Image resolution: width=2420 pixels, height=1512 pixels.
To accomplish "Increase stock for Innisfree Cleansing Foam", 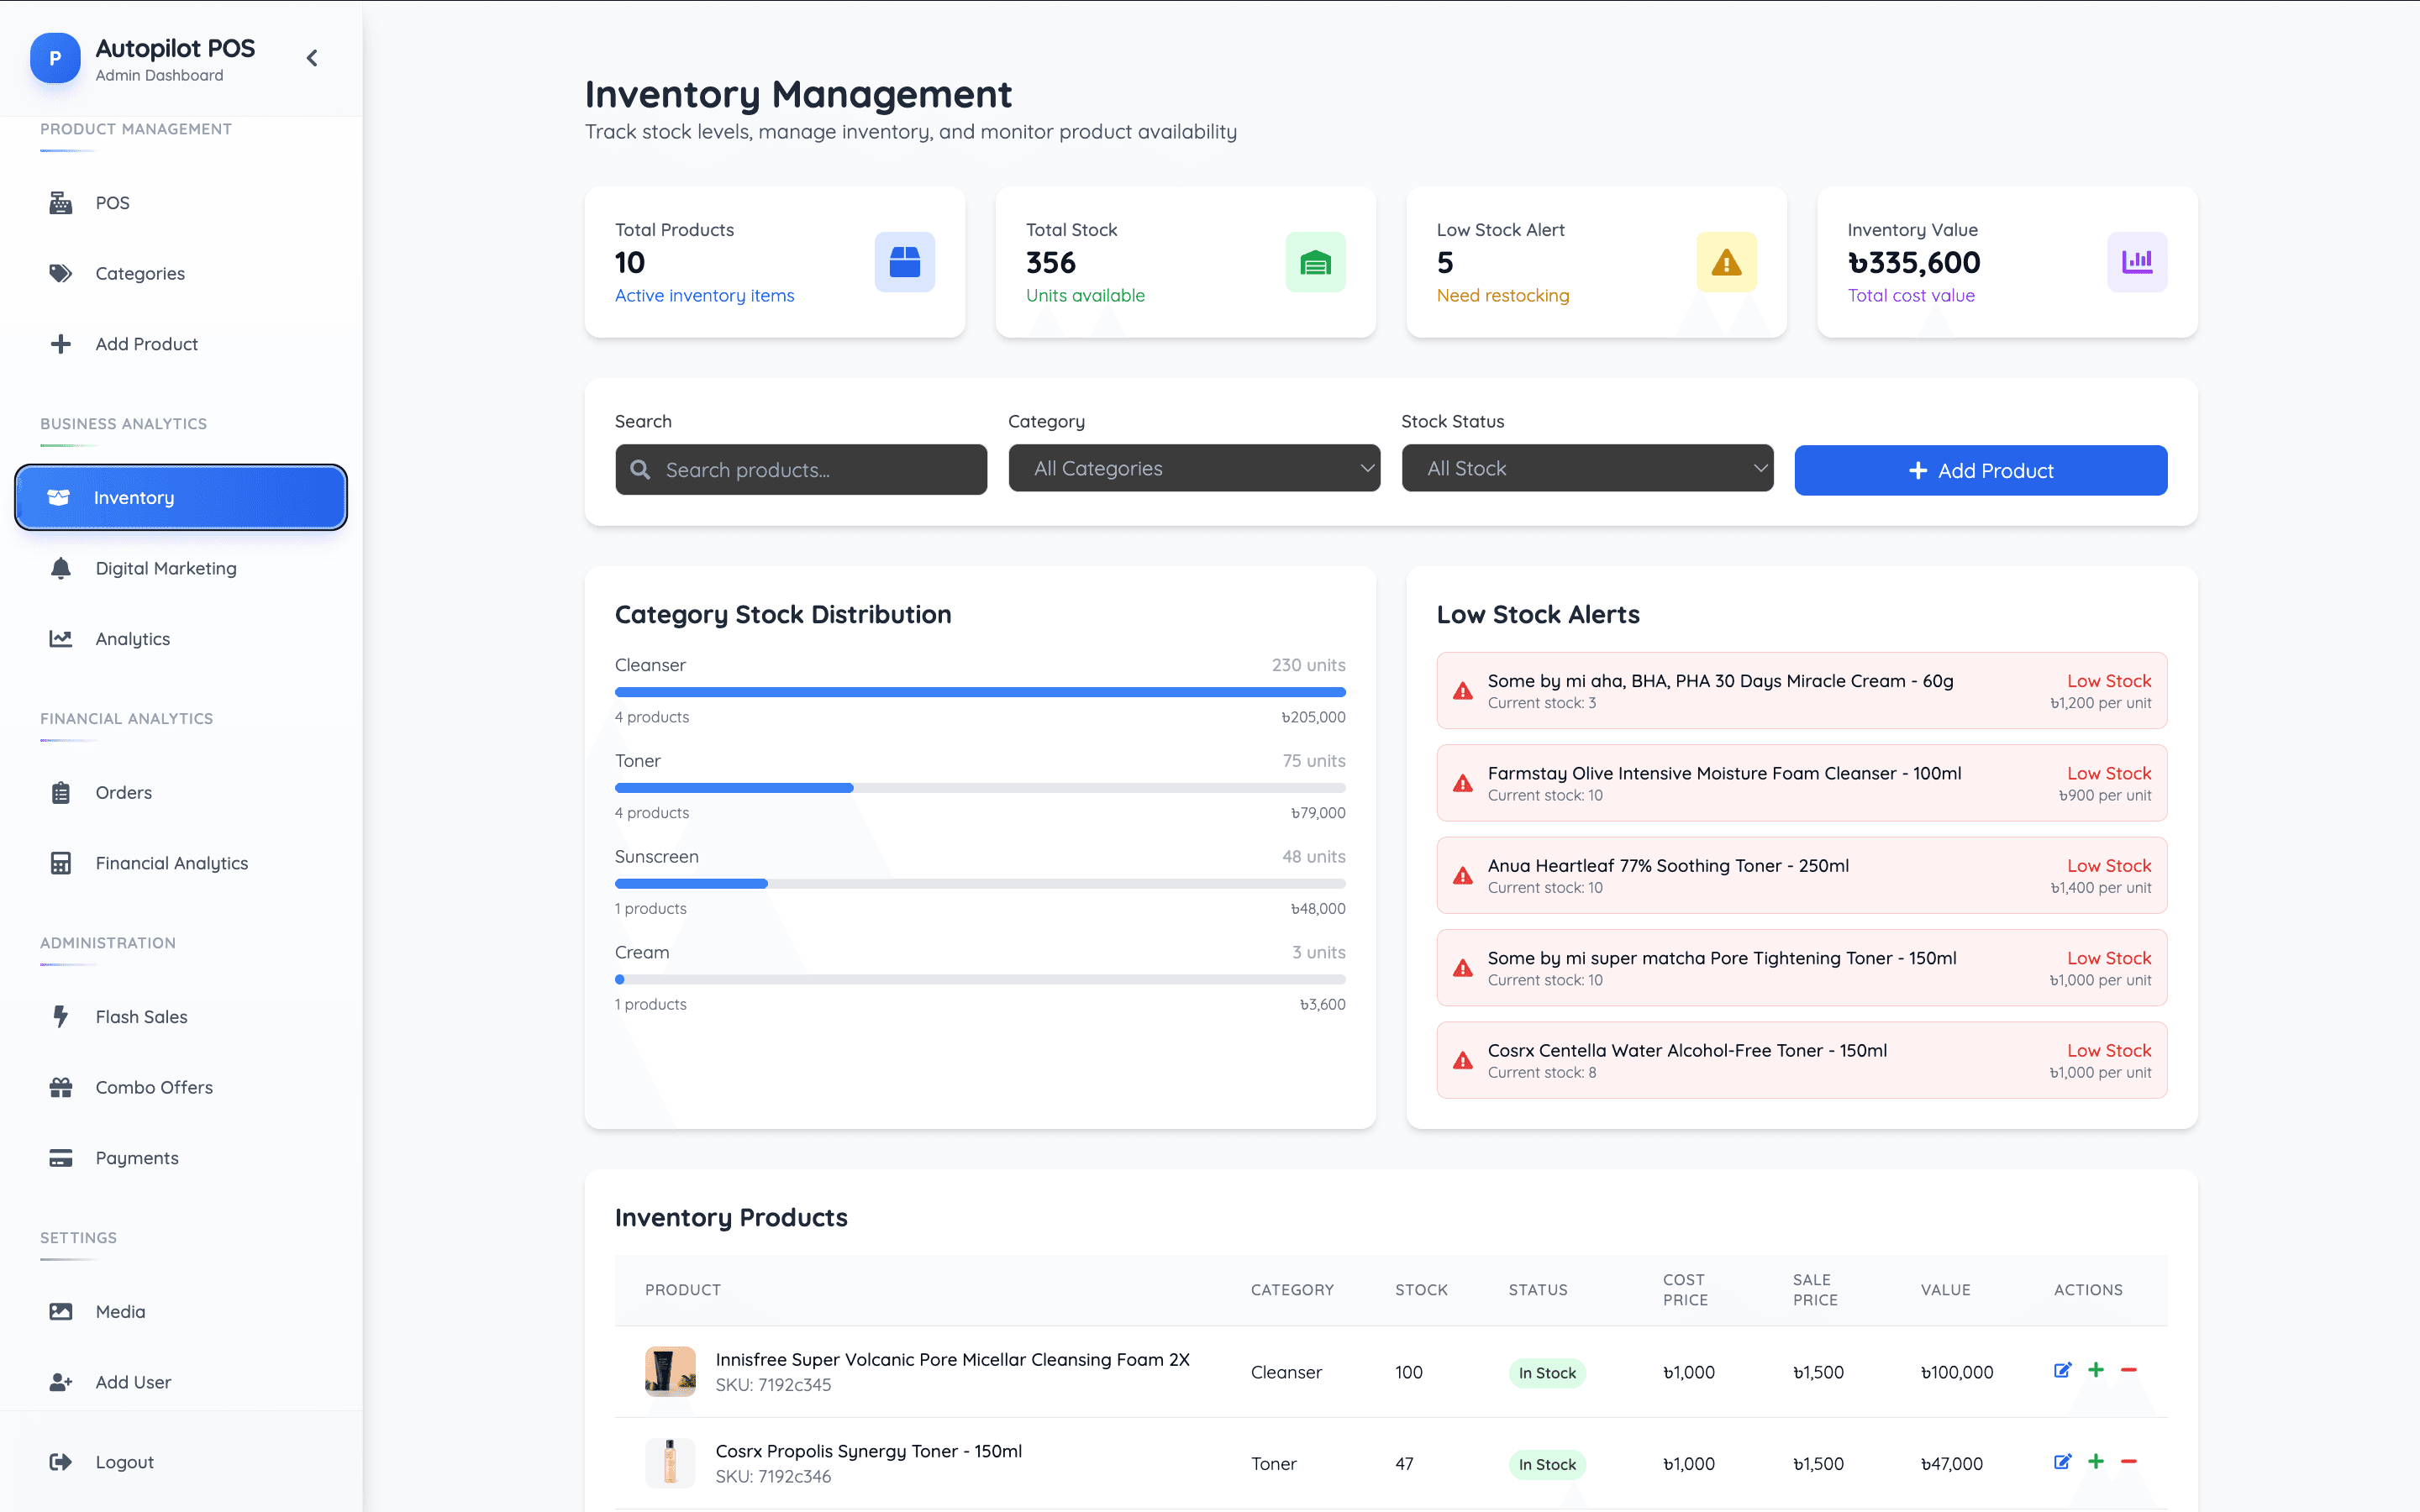I will (2096, 1370).
